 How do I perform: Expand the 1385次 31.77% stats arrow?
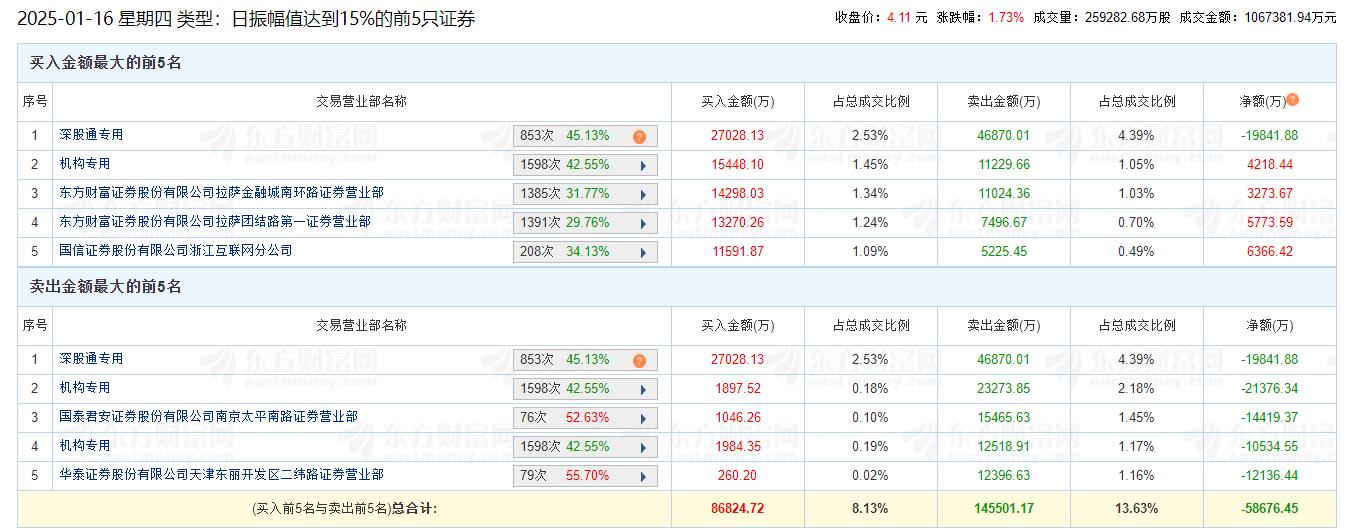click(642, 195)
